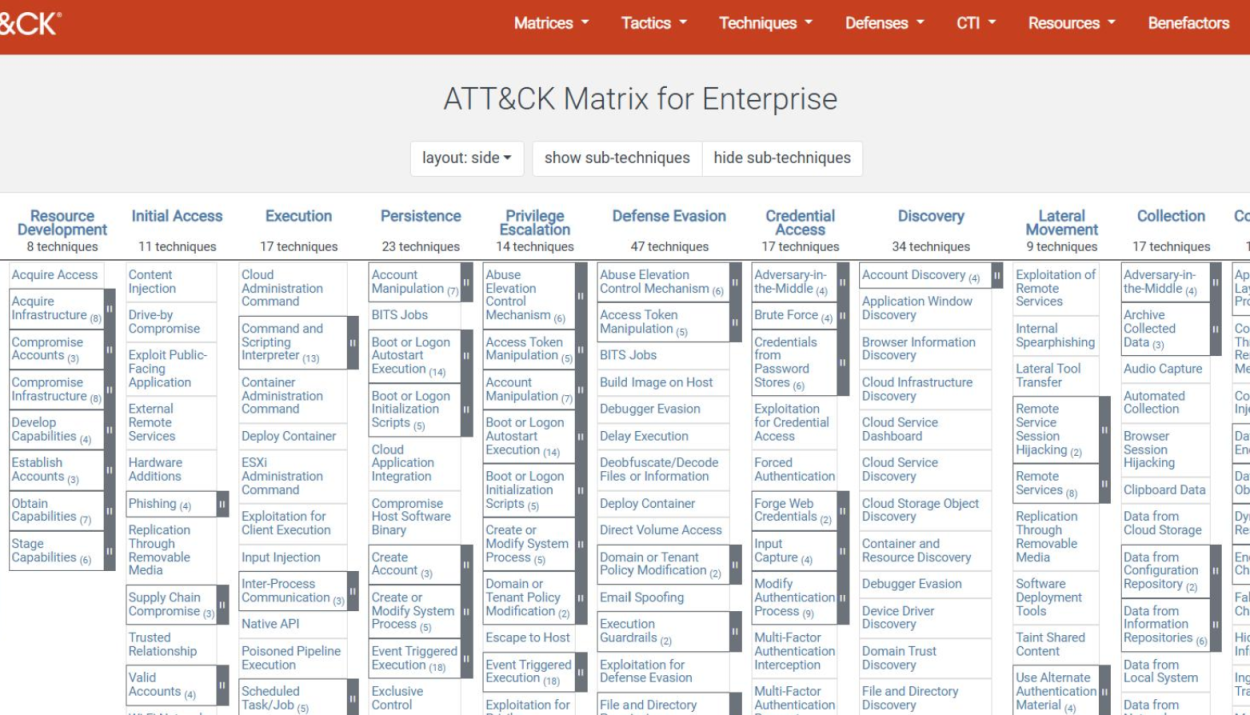Expand Execution Guardrails sub-techniques handle
The width and height of the screenshot is (1250, 715).
tap(735, 632)
